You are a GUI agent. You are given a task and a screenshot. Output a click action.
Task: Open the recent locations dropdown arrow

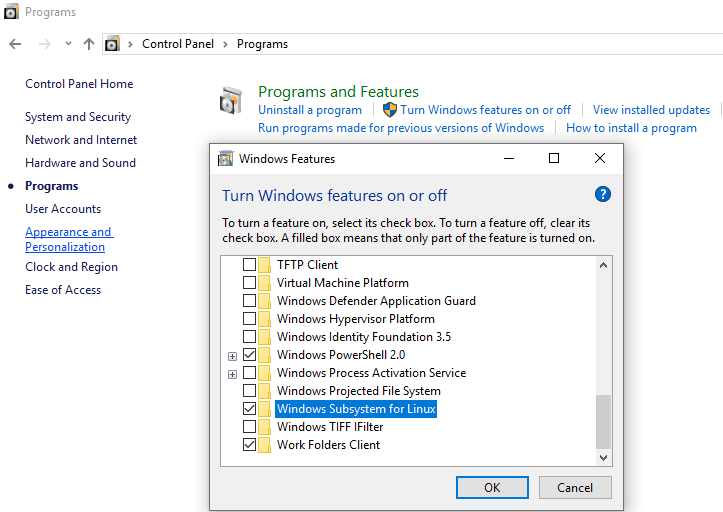point(68,44)
